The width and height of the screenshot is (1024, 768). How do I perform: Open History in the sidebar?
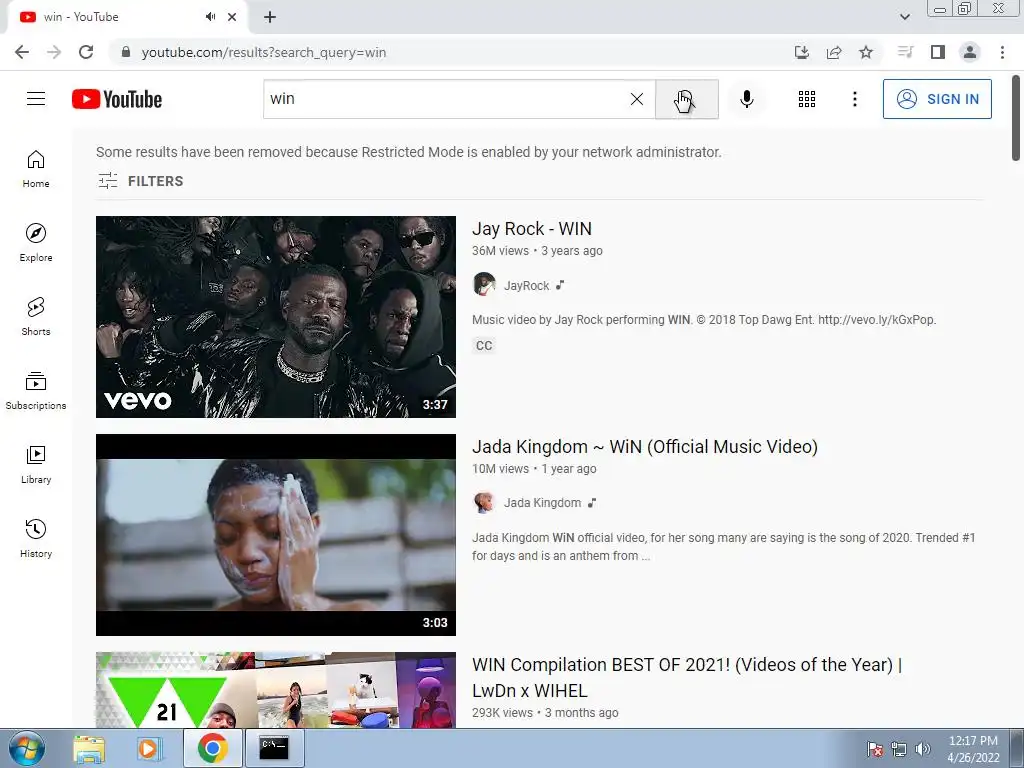click(x=36, y=538)
